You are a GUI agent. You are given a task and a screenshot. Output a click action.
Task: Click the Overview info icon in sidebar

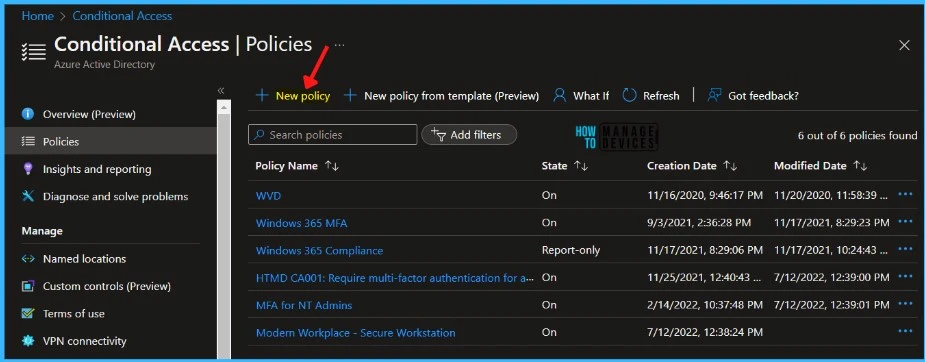(x=28, y=114)
